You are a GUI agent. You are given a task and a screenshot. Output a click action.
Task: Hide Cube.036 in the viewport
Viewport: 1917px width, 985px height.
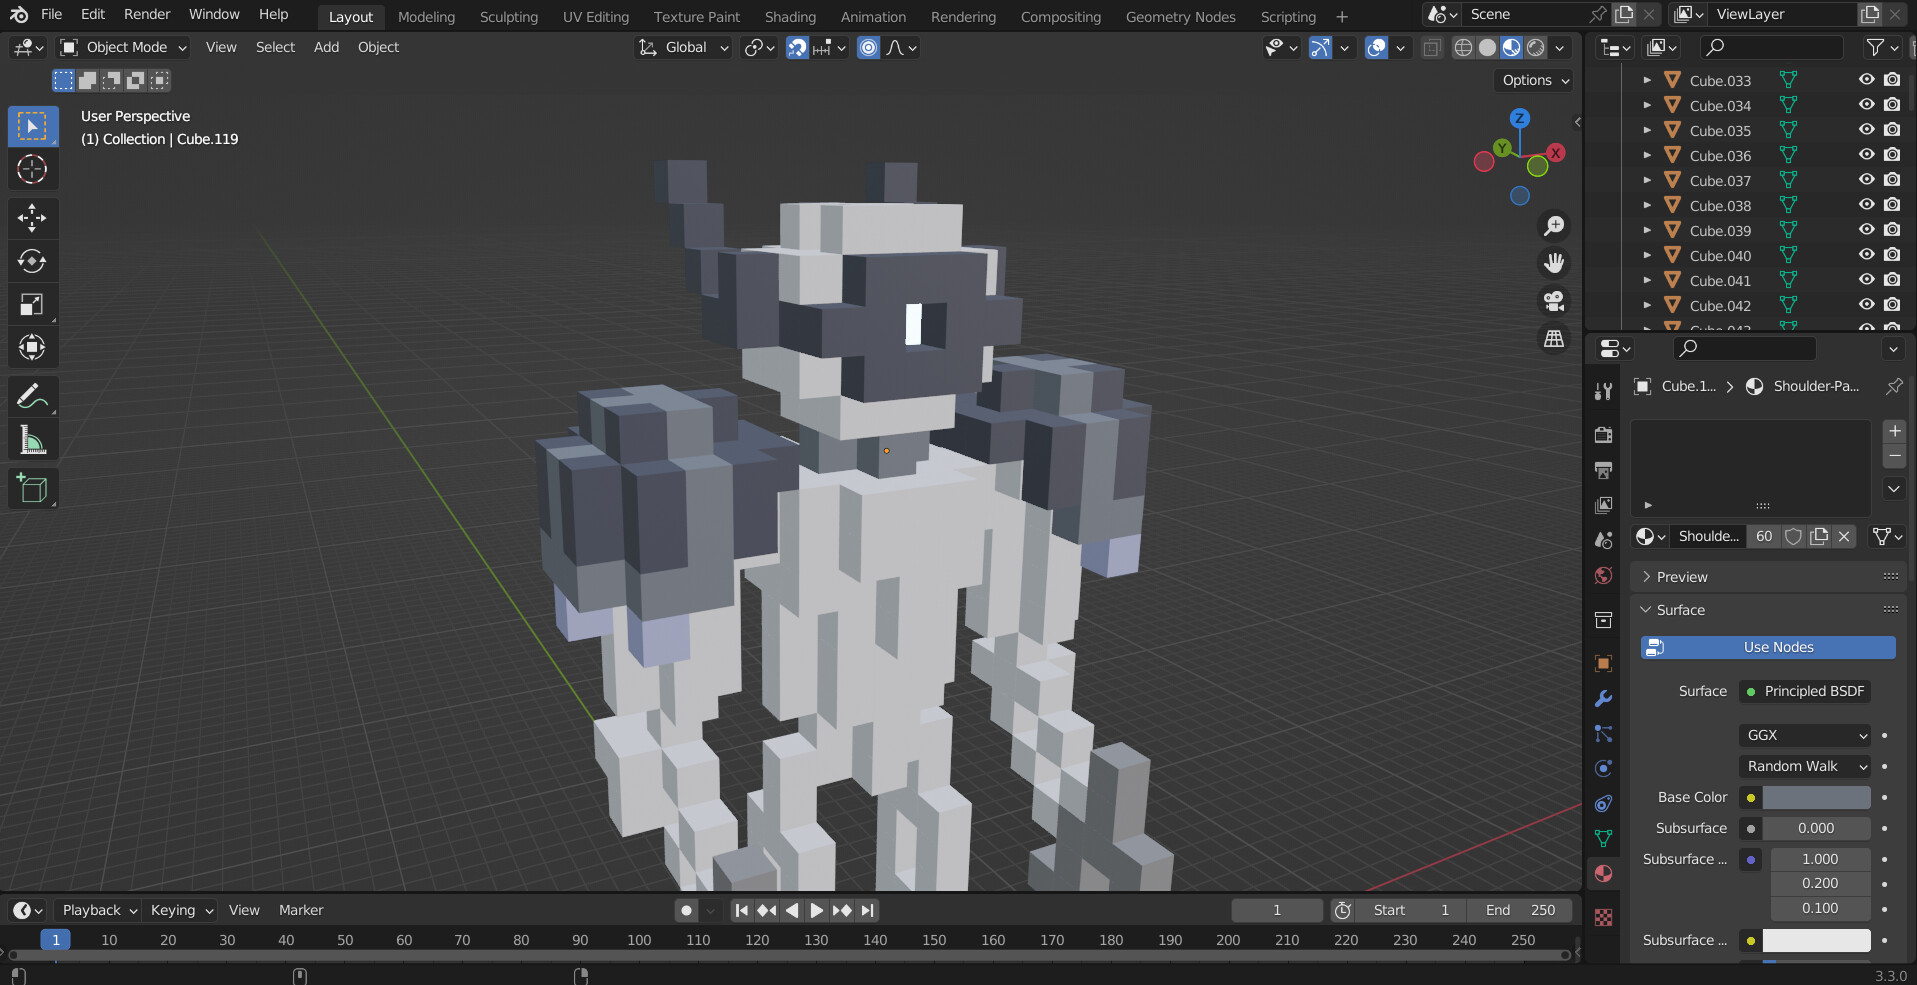pyautogui.click(x=1868, y=155)
